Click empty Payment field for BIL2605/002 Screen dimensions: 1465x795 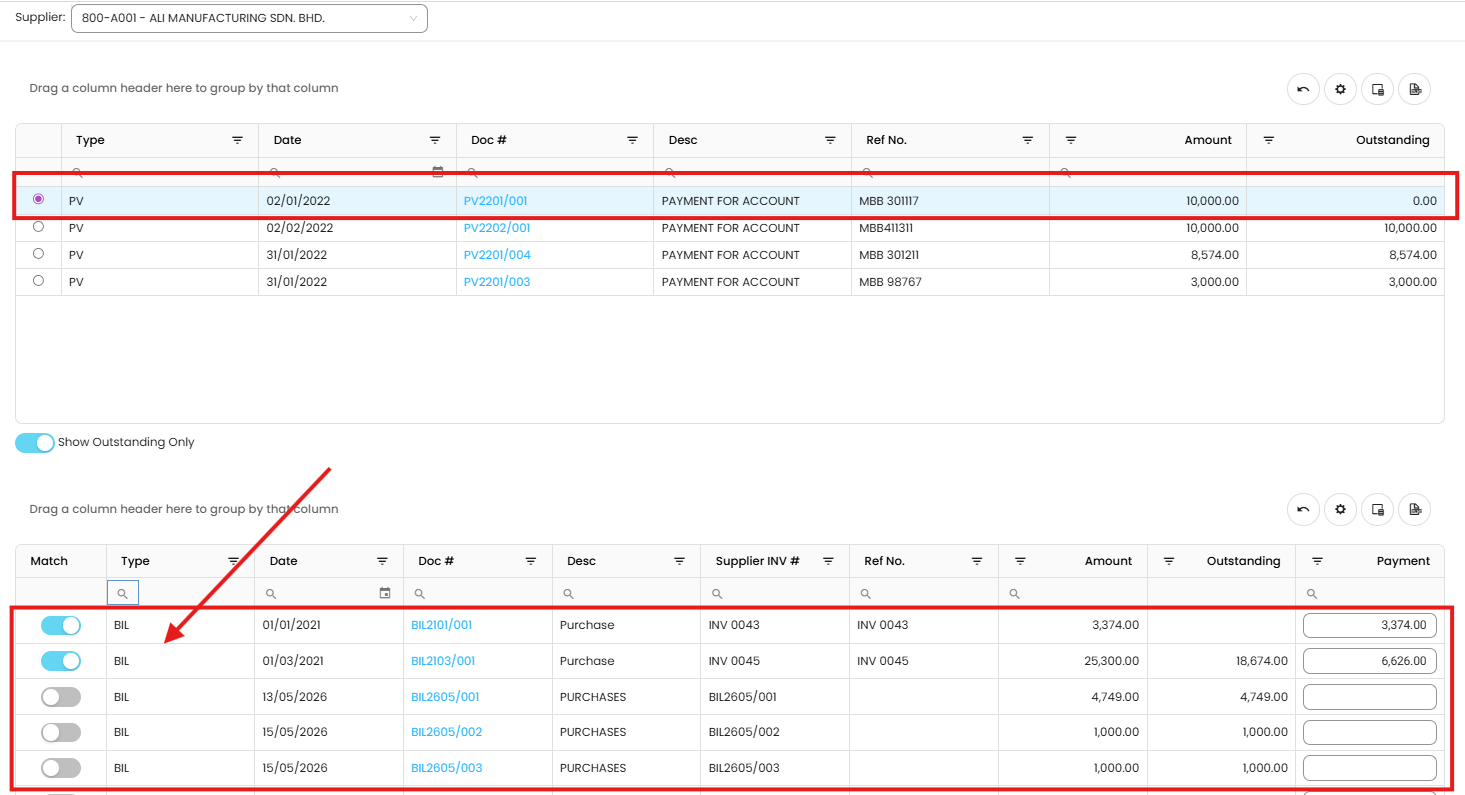[x=1370, y=733]
